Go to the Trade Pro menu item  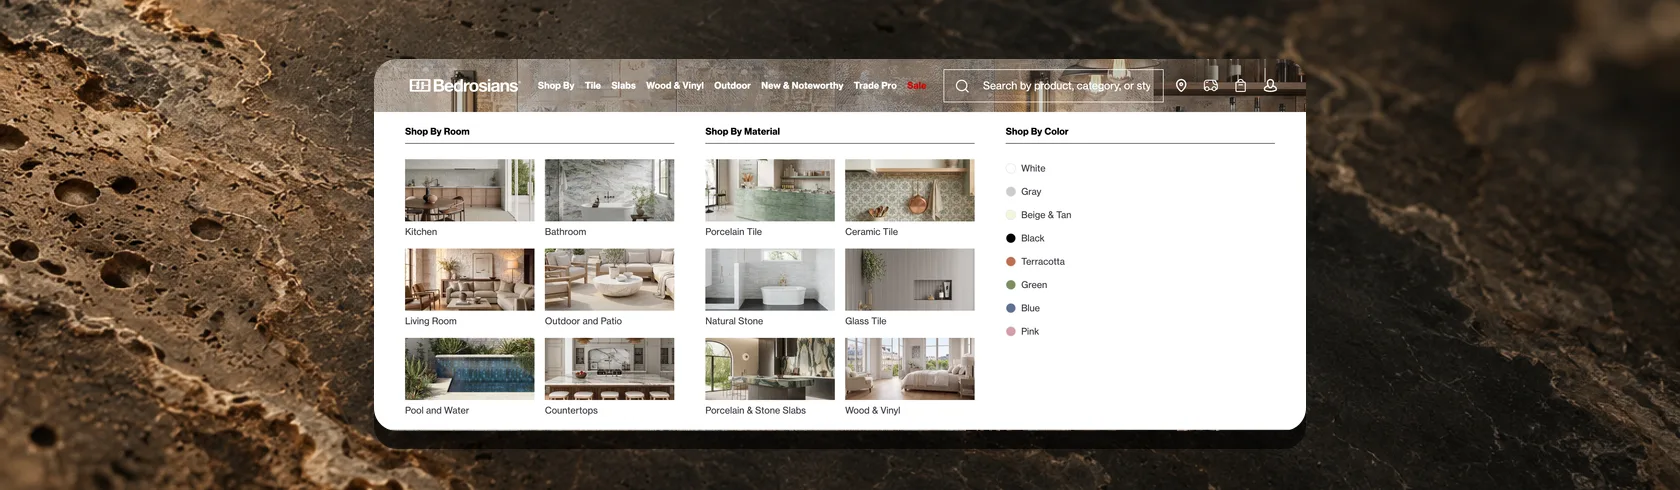click(x=875, y=86)
